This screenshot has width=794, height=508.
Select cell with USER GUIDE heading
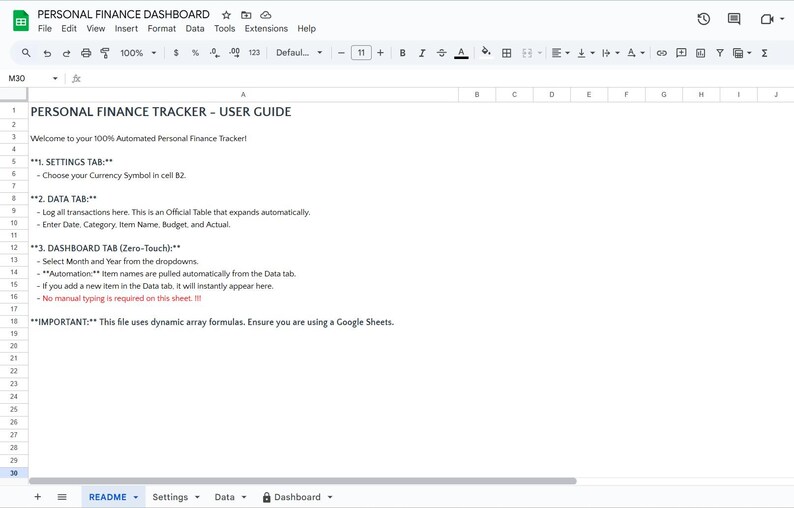pyautogui.click(x=243, y=112)
